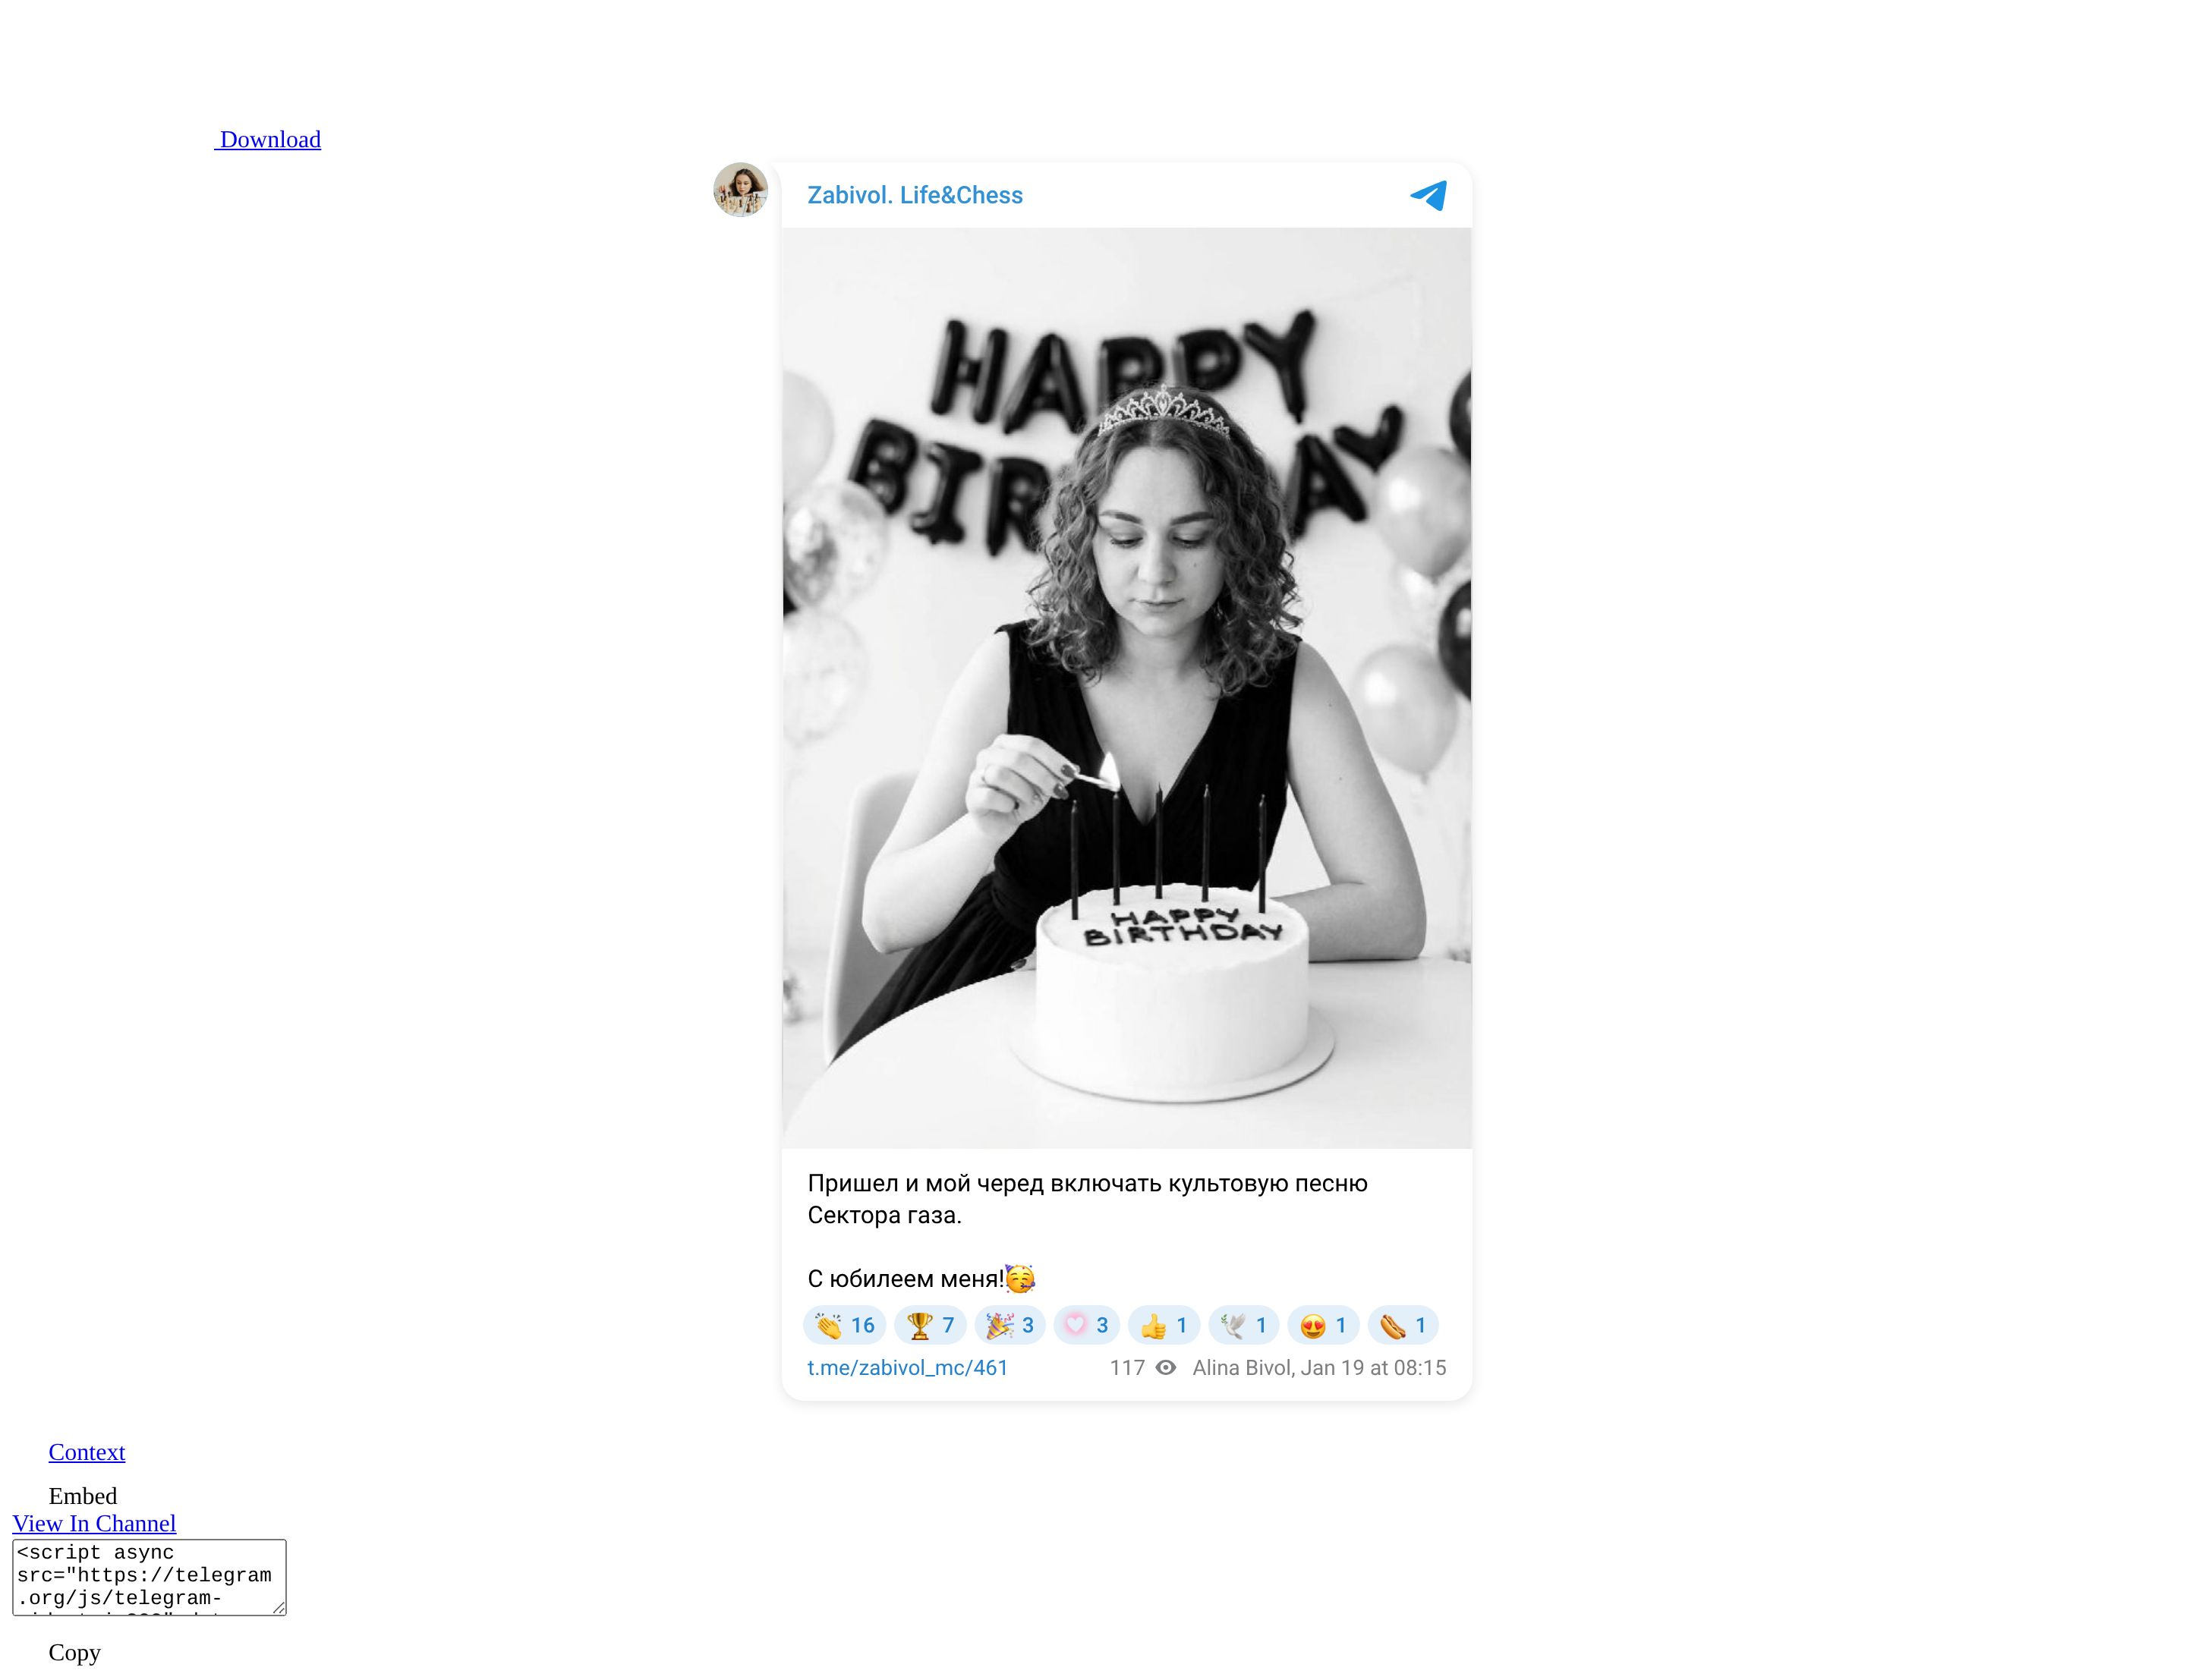Click the post date Jan 19 at 08:15
The width and height of the screenshot is (2186, 1680).
point(1372,1367)
